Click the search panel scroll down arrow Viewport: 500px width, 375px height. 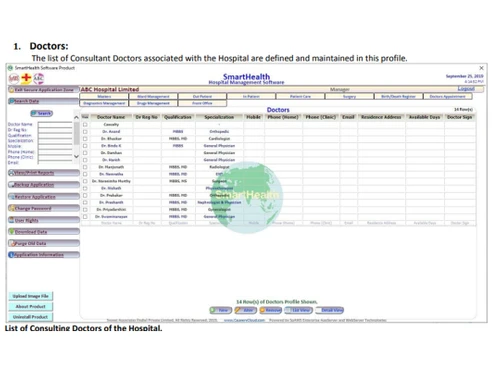point(76,156)
